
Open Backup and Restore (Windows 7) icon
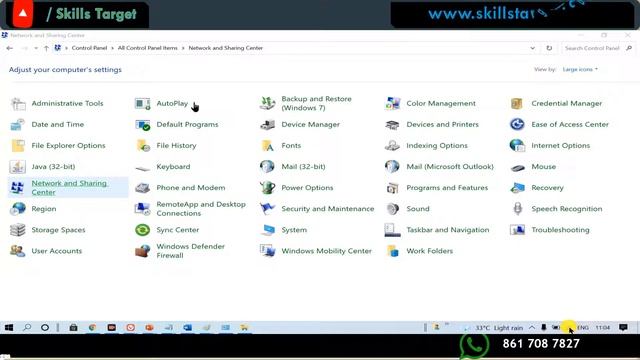click(267, 104)
